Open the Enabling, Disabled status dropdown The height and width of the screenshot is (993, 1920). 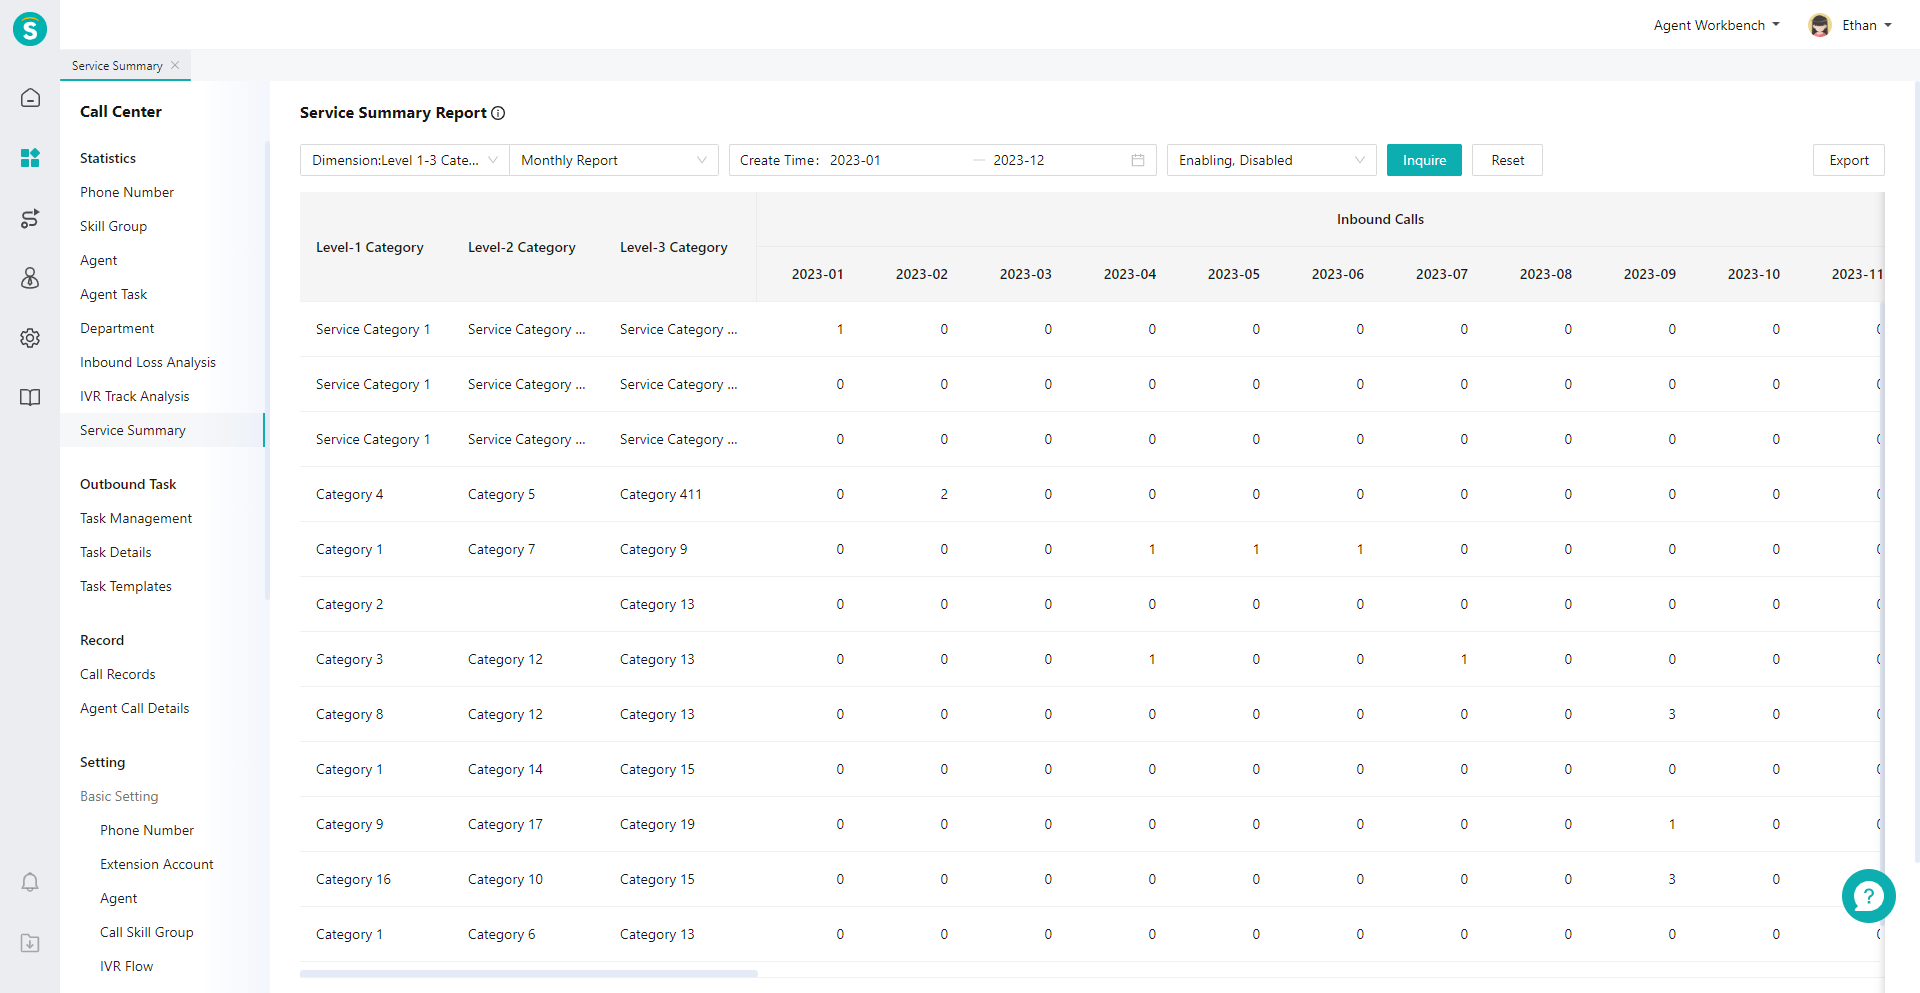(1271, 160)
